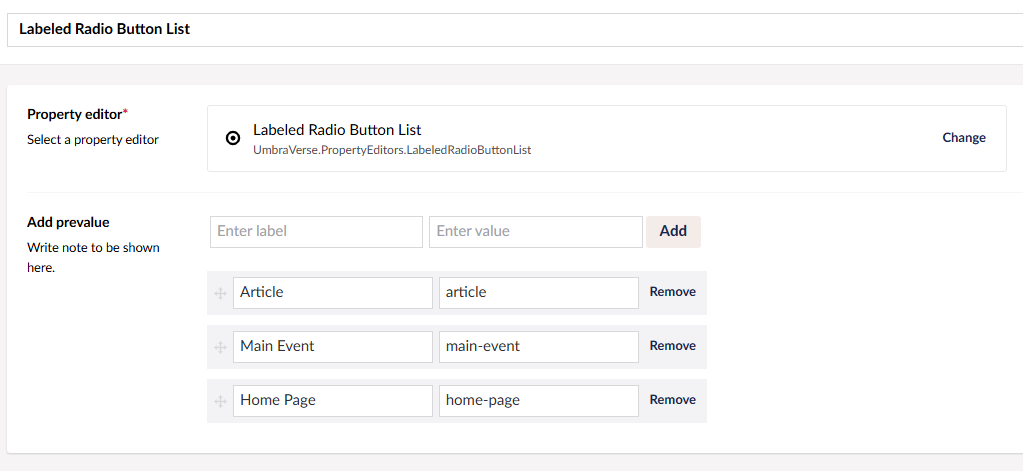Click the UmbraVerse.PropertyEditors alias text
The image size is (1023, 471).
[x=392, y=150]
